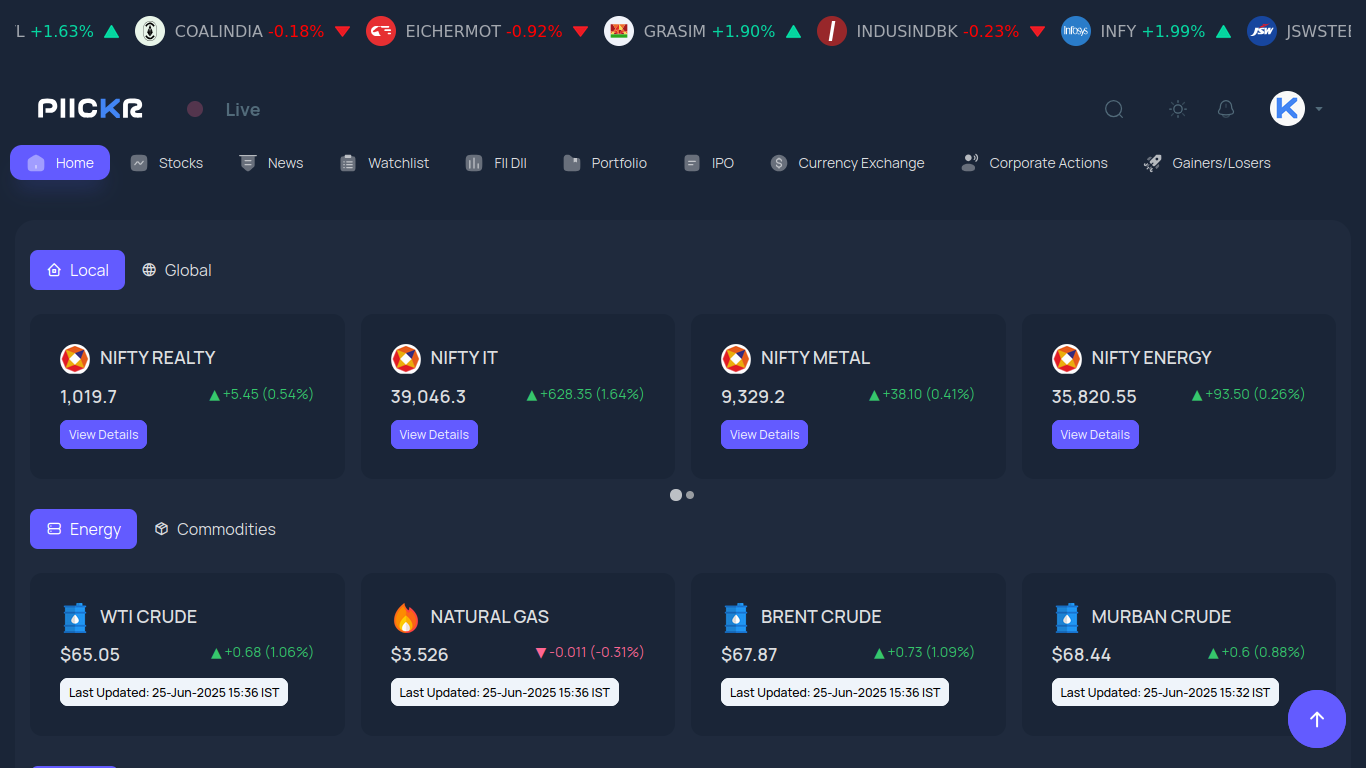Open View Details for NIFTY METAL
This screenshot has height=768, width=1366.
[x=764, y=434]
